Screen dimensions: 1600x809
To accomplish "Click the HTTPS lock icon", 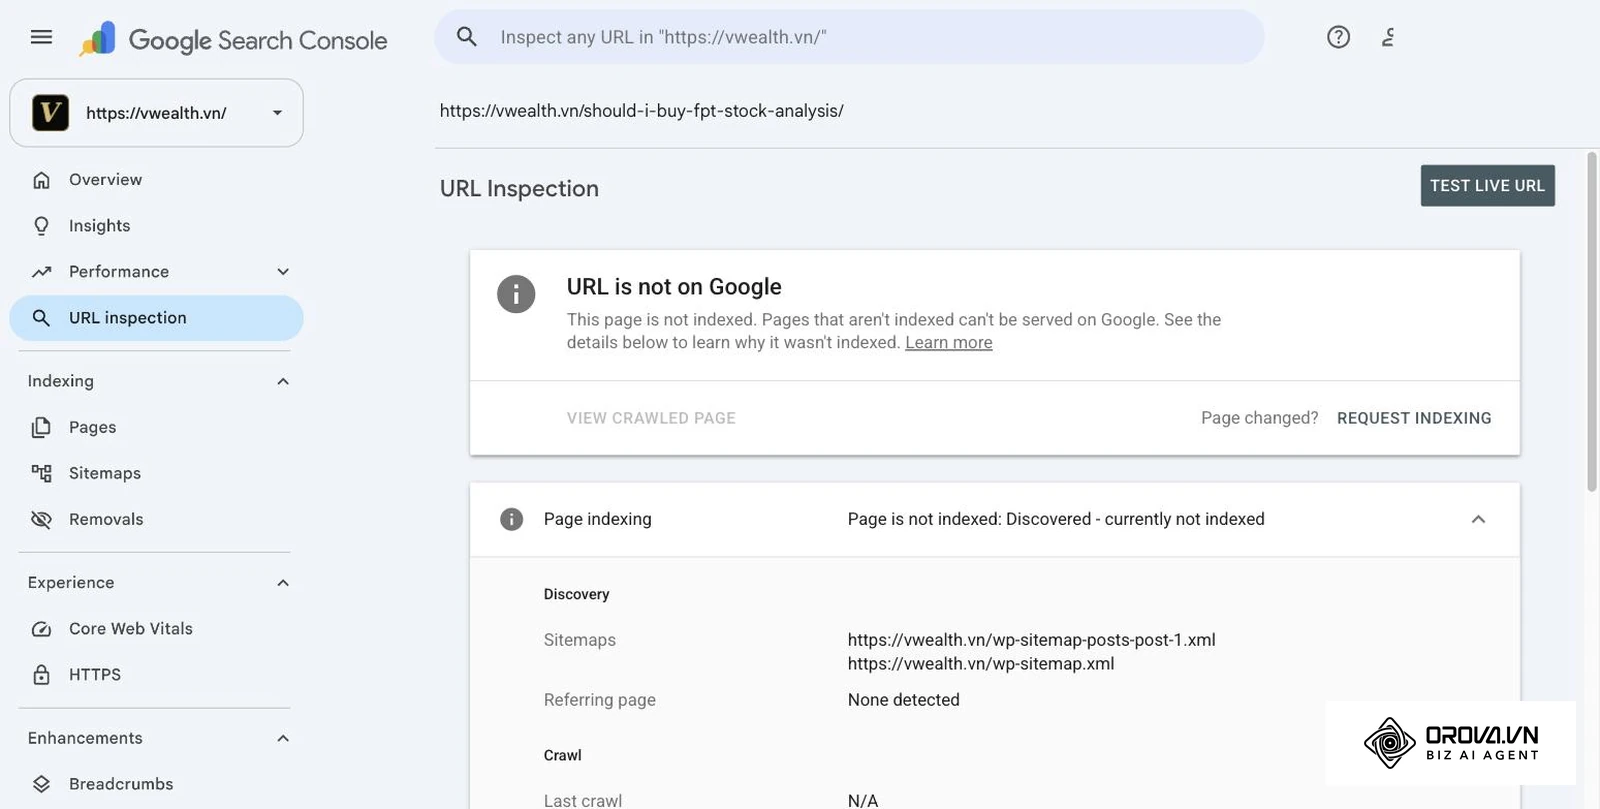I will coord(41,675).
